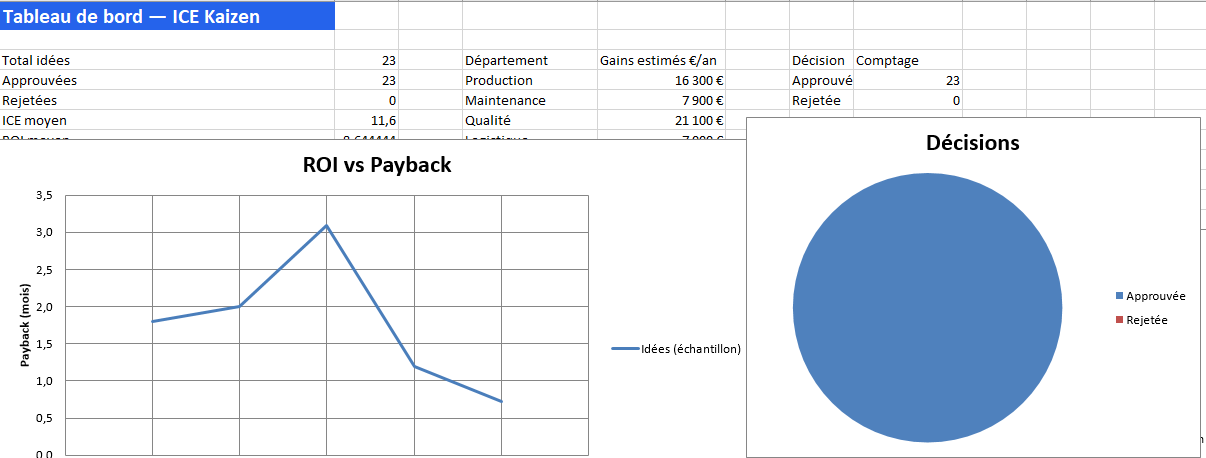Select the 'Décision' header cell
This screenshot has width=1206, height=458.
click(x=818, y=60)
